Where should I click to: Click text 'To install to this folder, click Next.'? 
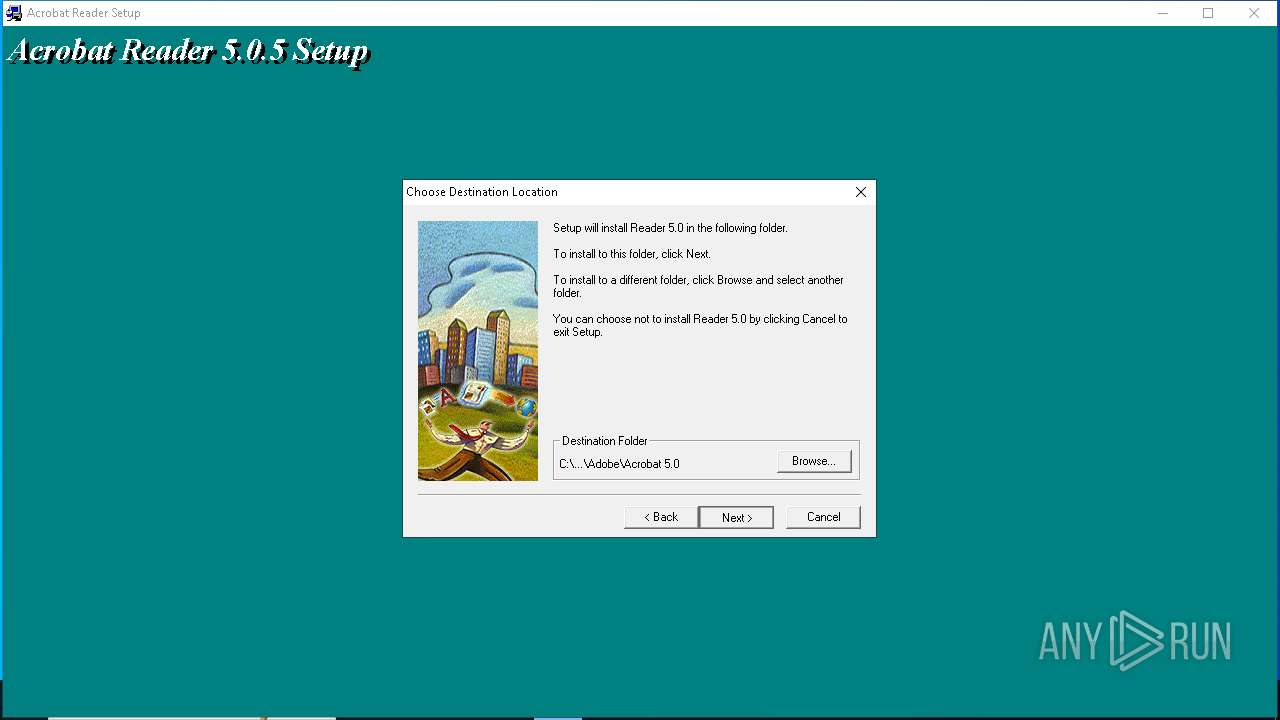tap(632, 254)
